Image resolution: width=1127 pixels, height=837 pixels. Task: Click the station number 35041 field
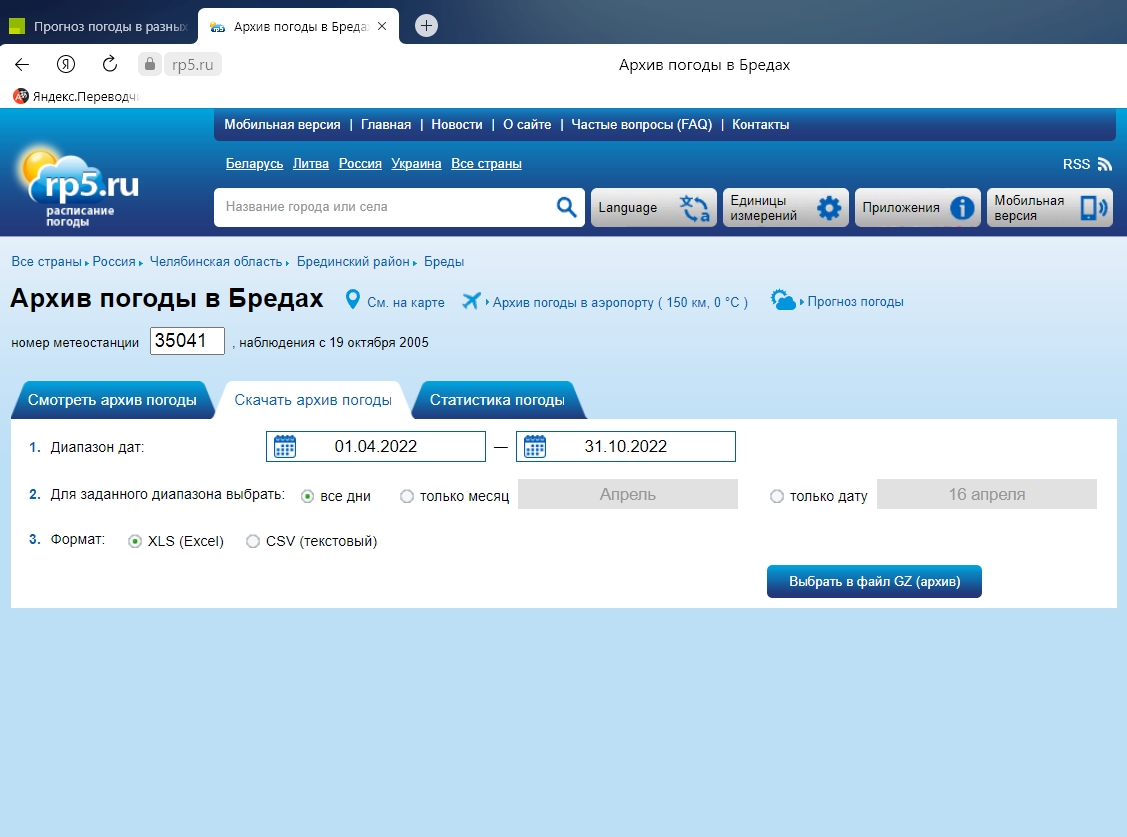point(187,341)
